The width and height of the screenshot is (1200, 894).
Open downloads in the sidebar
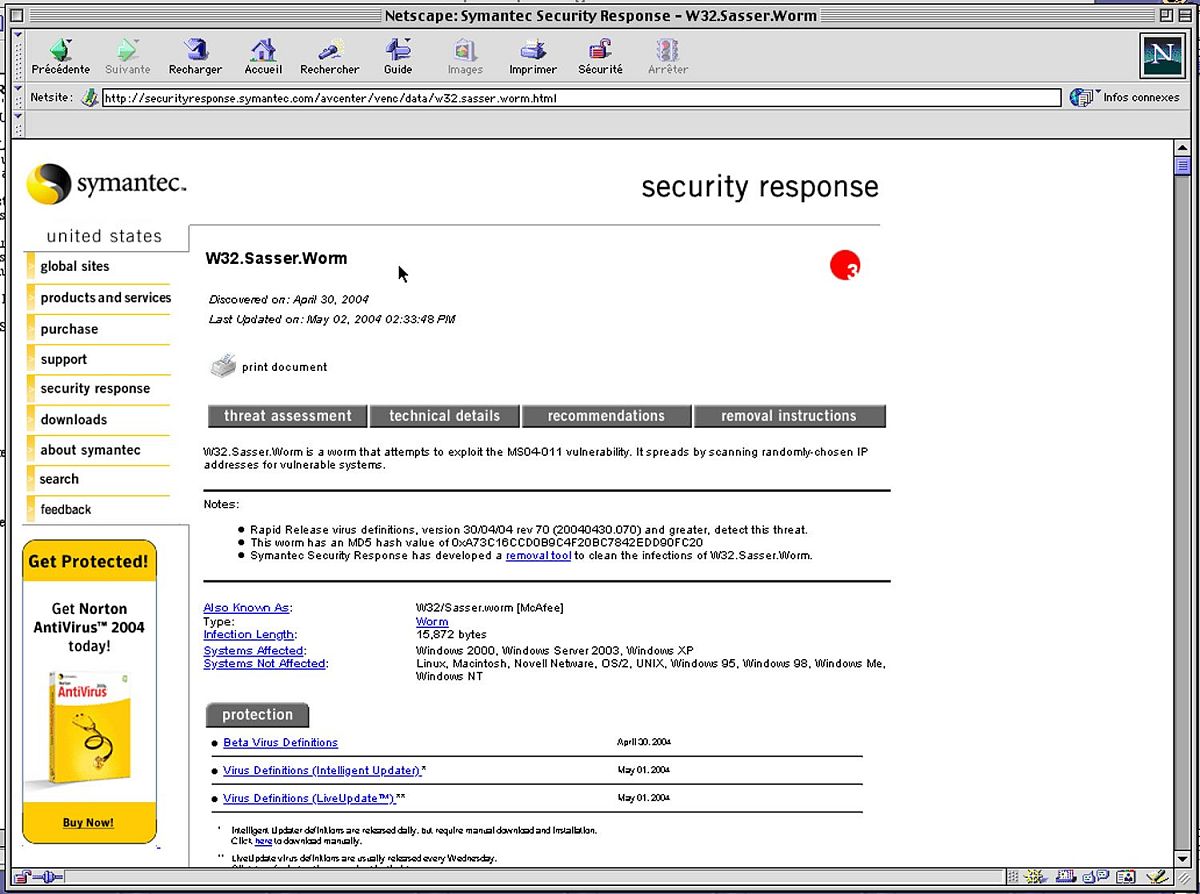click(x=74, y=420)
